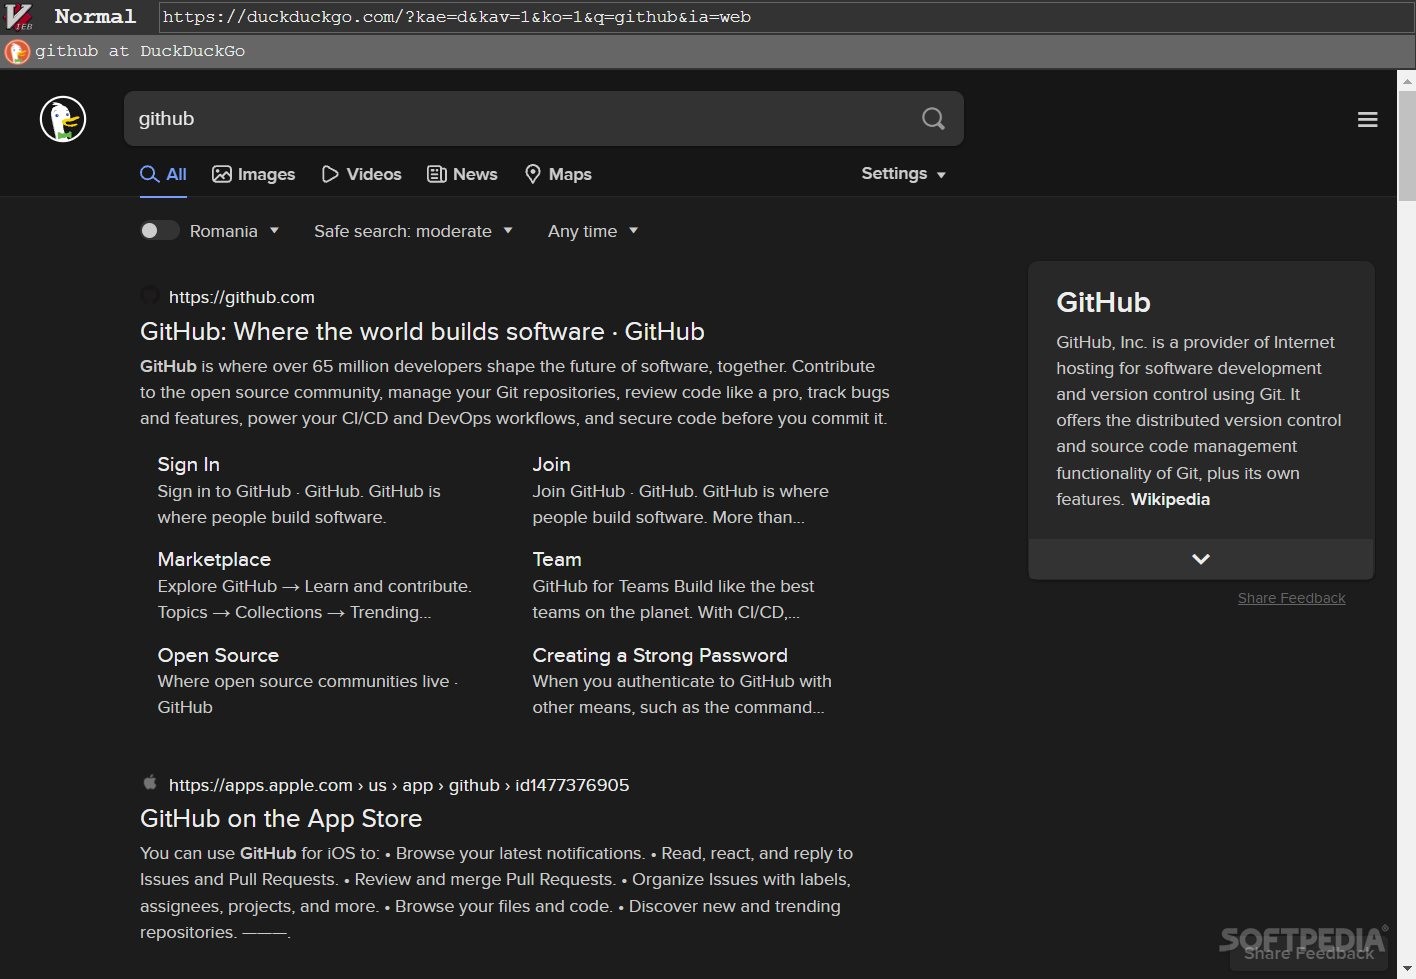Image resolution: width=1416 pixels, height=979 pixels.
Task: Open the Wikipedia link in info panel
Action: [1170, 499]
